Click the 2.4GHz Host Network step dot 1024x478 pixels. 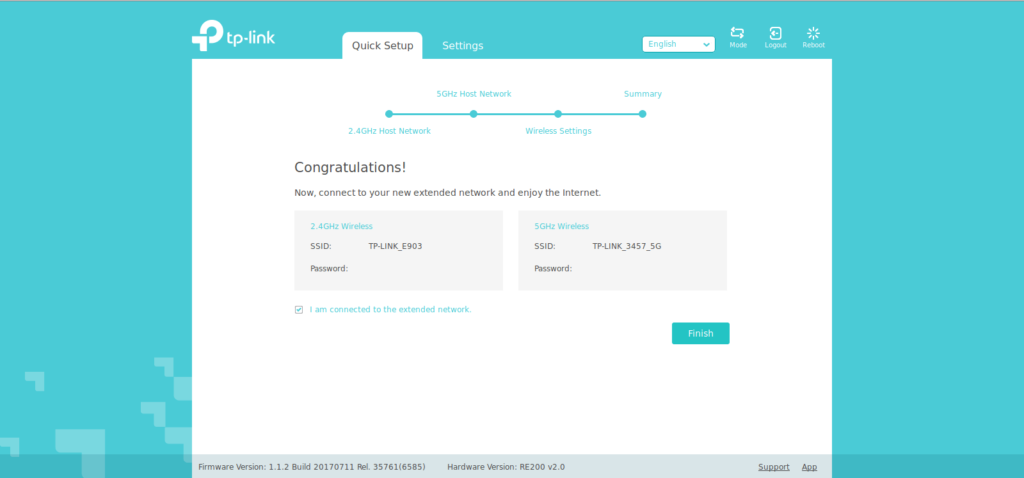coord(389,114)
